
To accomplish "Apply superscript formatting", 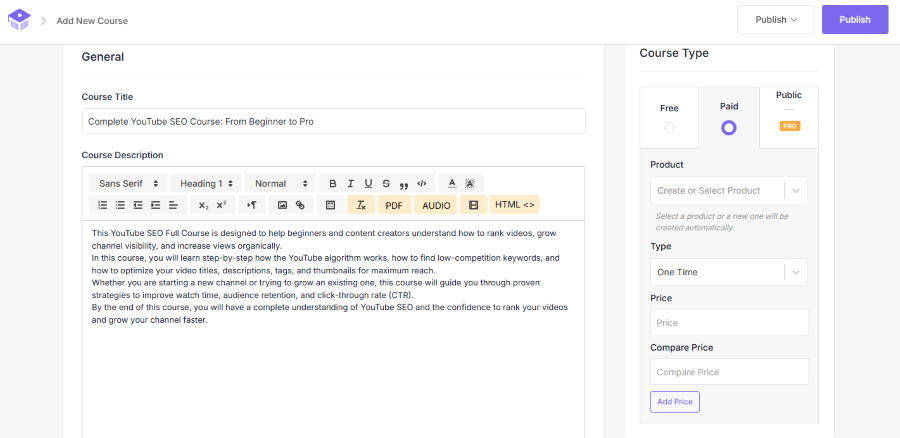I will coord(221,204).
